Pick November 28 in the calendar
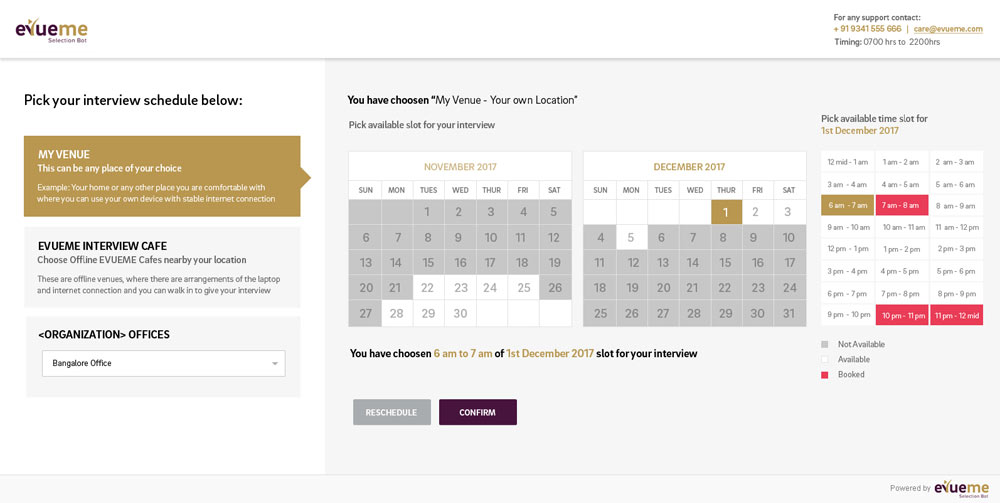Image resolution: width=1000 pixels, height=503 pixels. point(397,314)
